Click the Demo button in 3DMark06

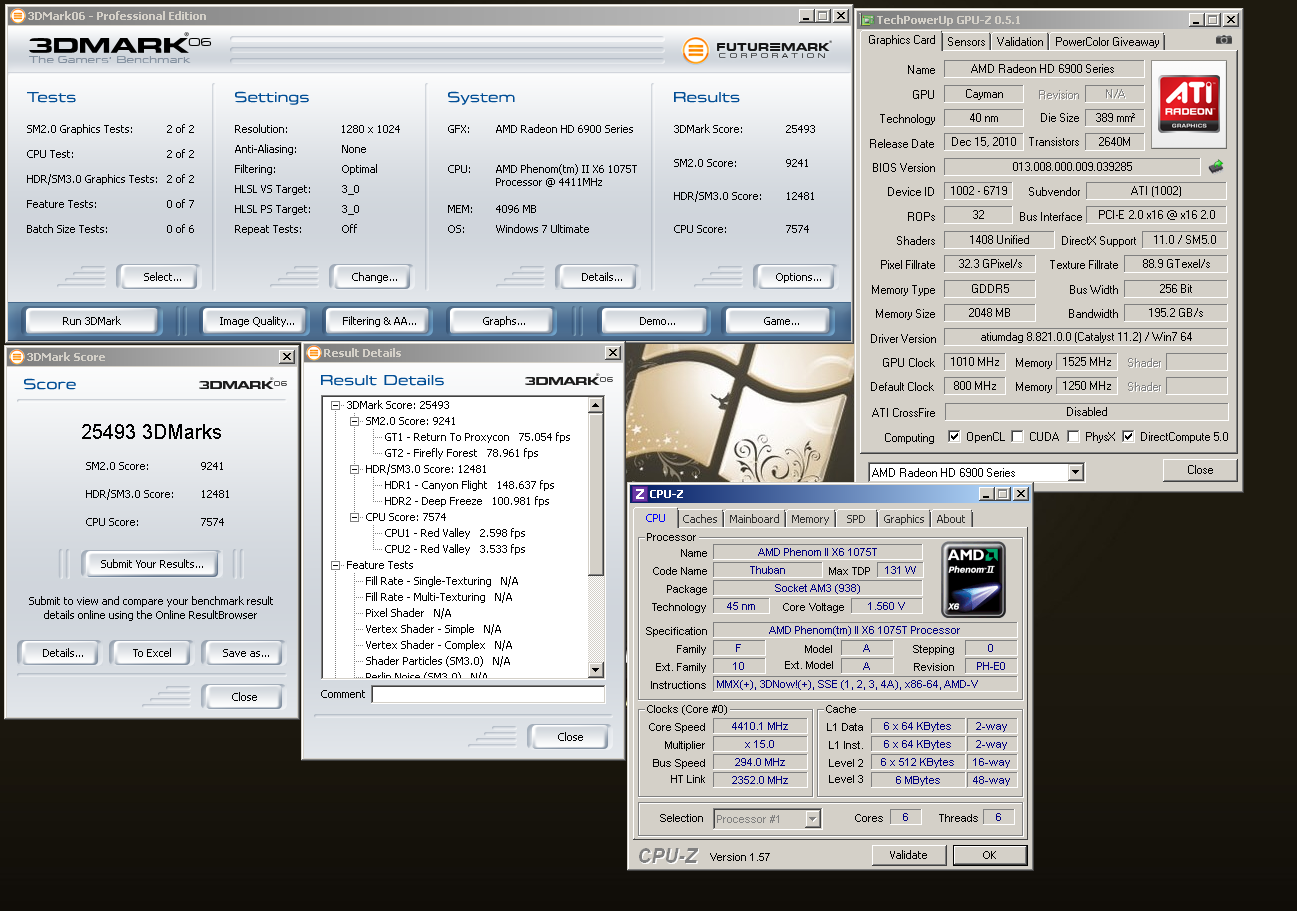pos(656,321)
